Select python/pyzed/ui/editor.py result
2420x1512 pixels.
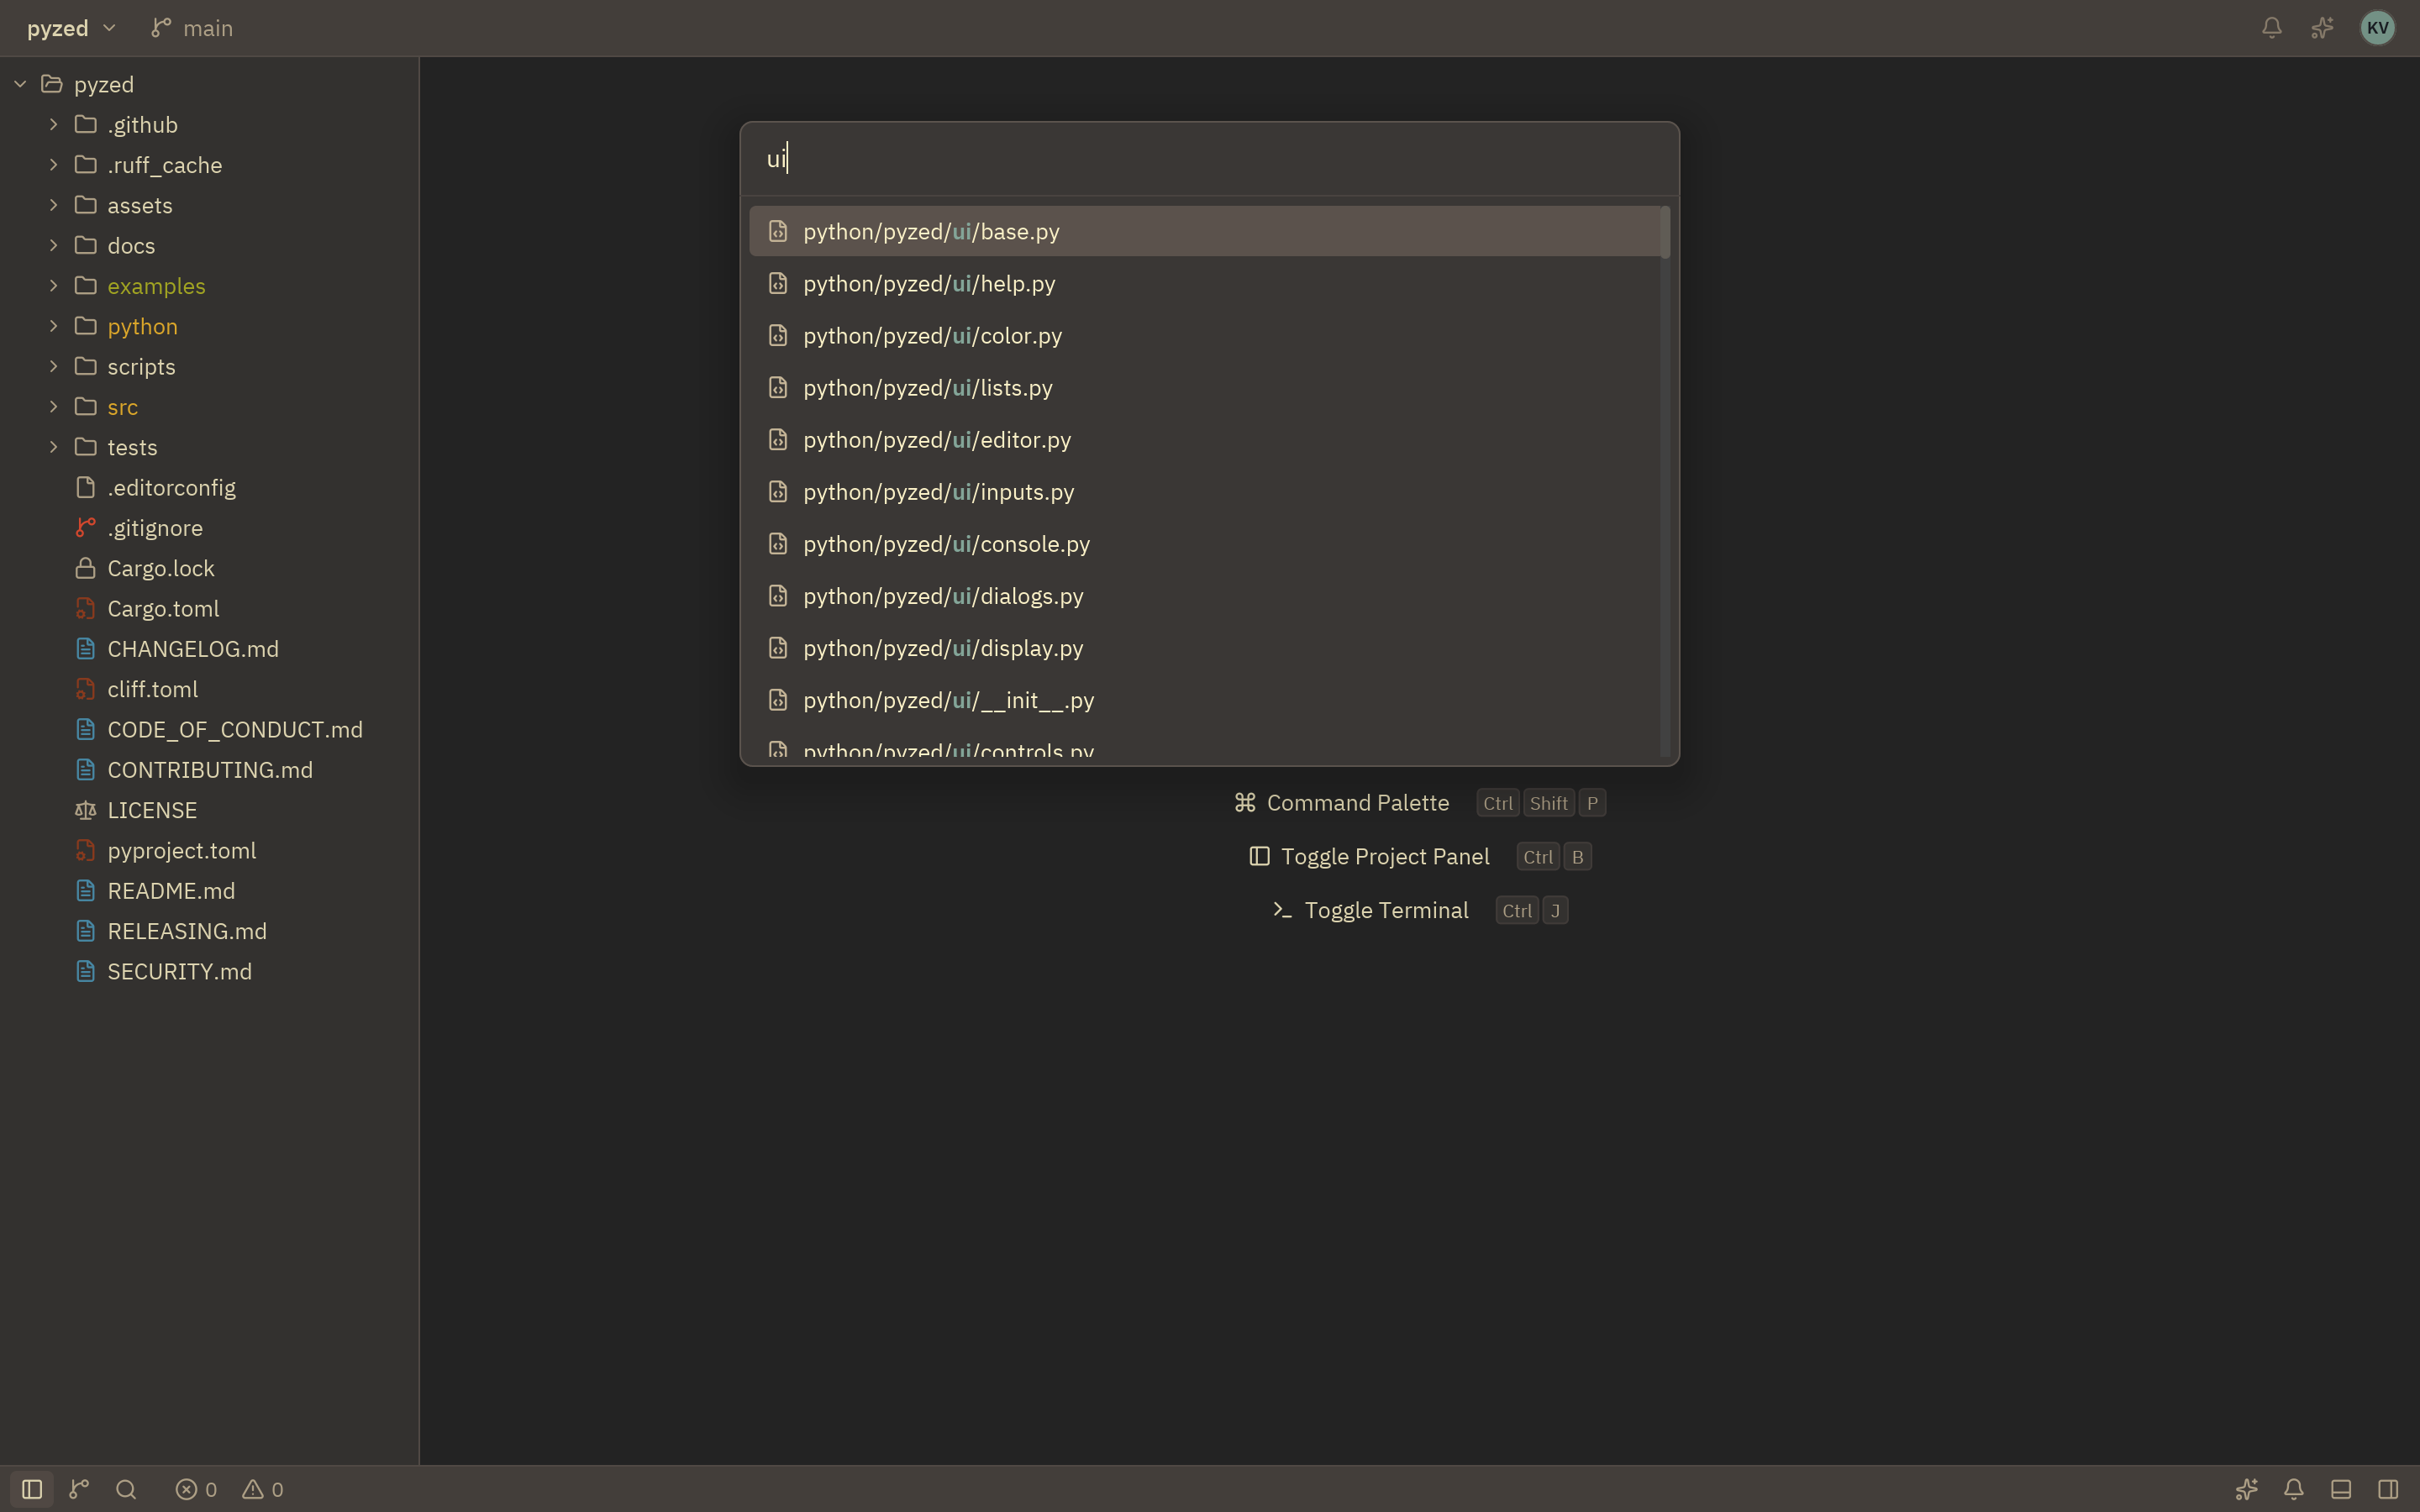(x=1204, y=440)
